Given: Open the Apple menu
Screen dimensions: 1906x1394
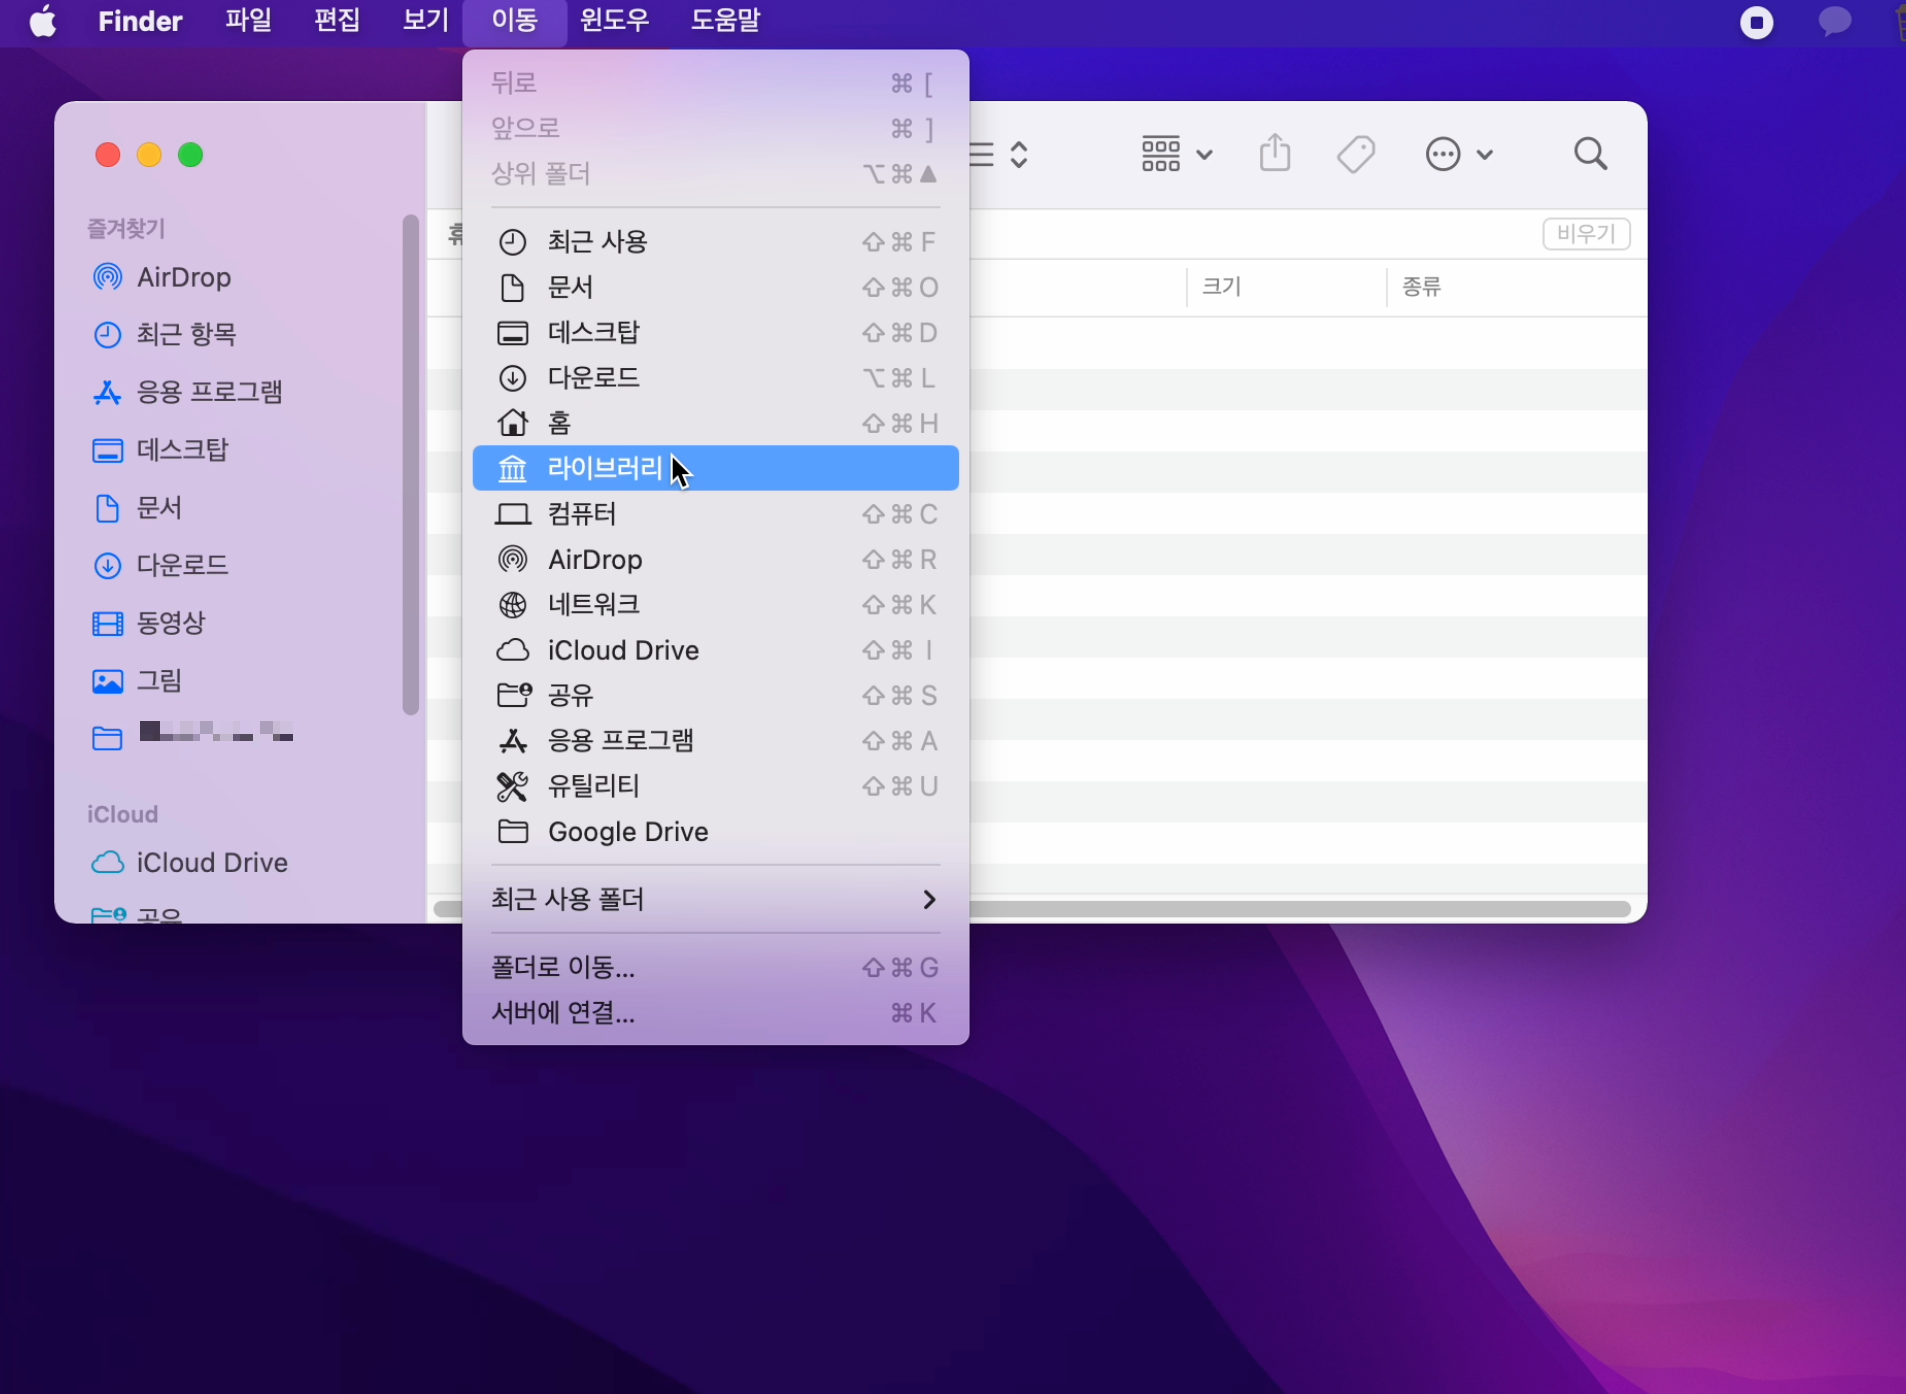Looking at the screenshot, I should pos(43,21).
